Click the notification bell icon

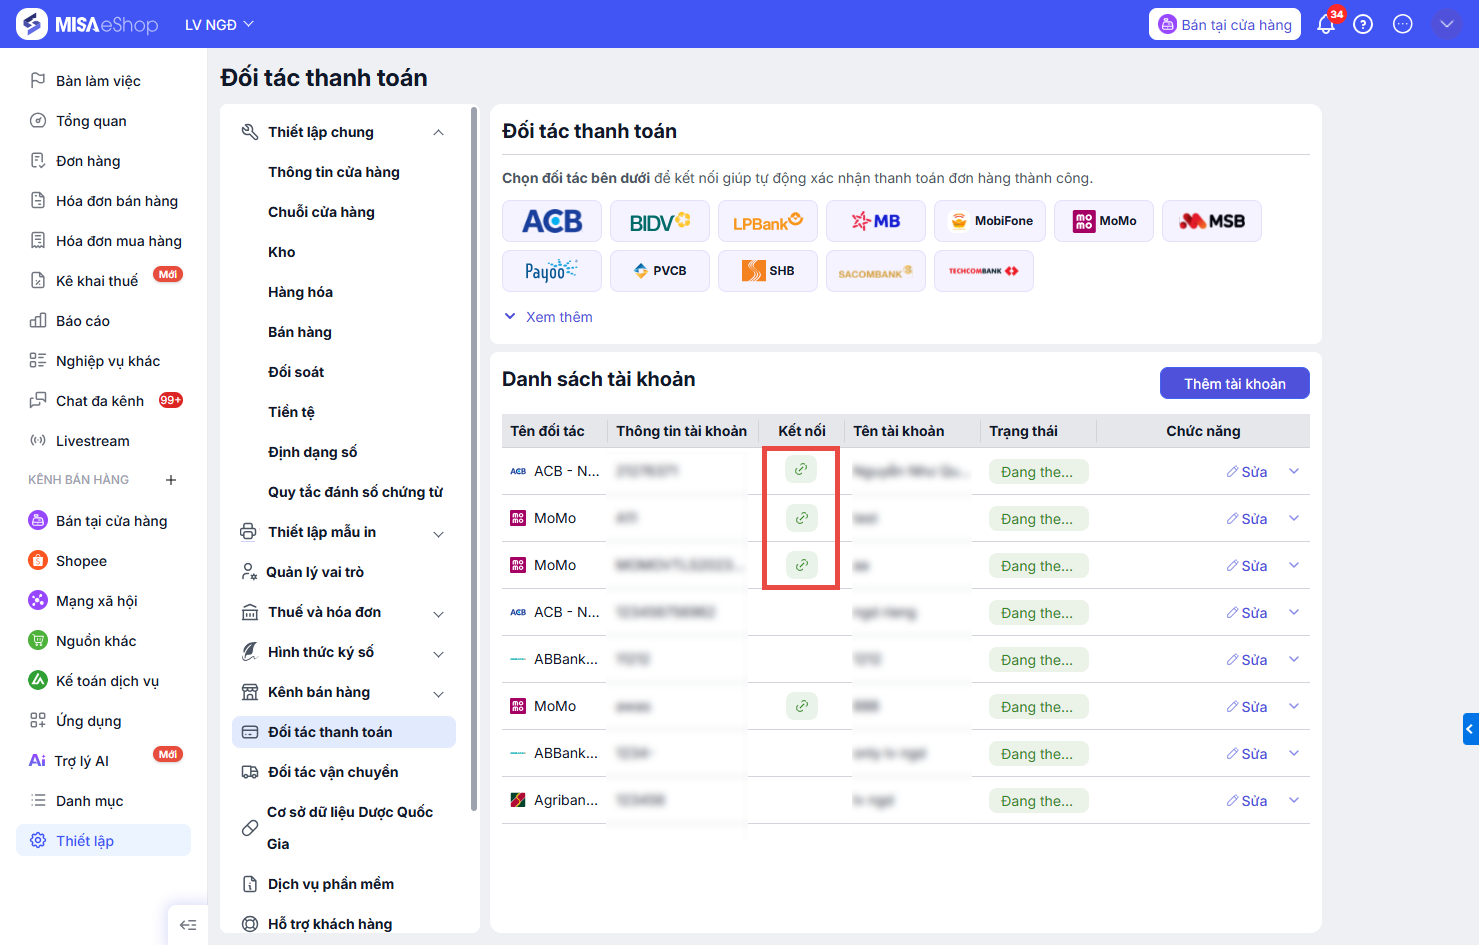pos(1326,25)
